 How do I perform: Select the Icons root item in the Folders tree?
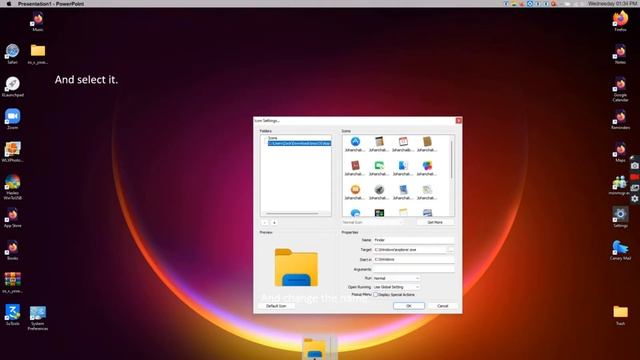point(273,138)
